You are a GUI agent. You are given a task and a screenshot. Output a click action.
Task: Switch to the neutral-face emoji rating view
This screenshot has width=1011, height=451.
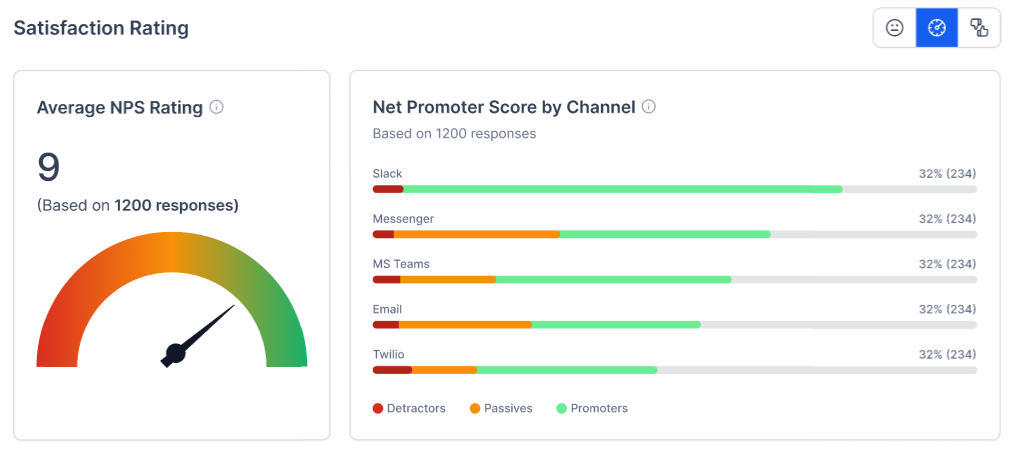pyautogui.click(x=895, y=28)
